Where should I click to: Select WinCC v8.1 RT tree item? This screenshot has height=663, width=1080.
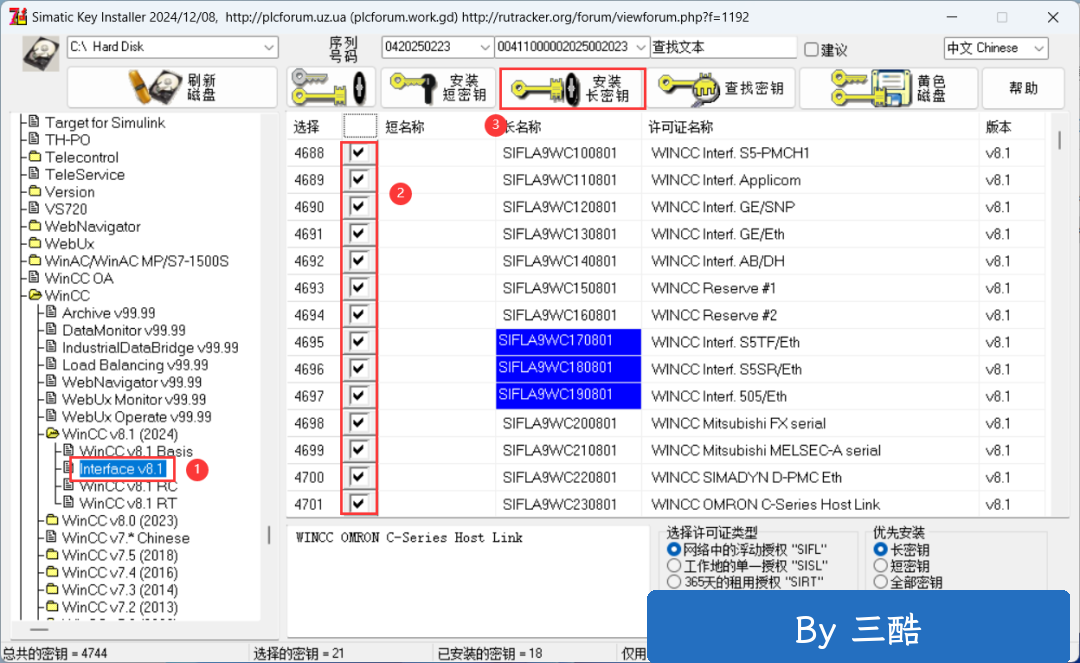127,503
